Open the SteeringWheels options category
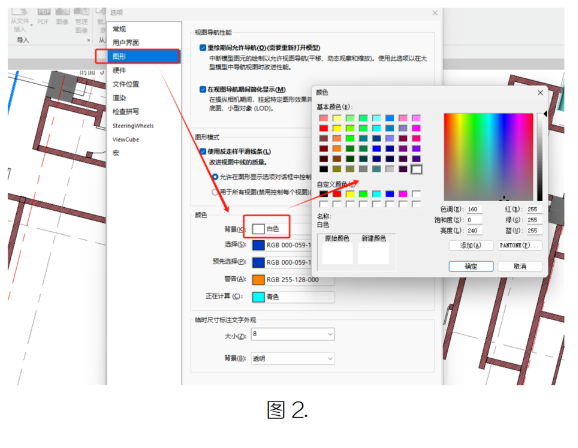 133,126
